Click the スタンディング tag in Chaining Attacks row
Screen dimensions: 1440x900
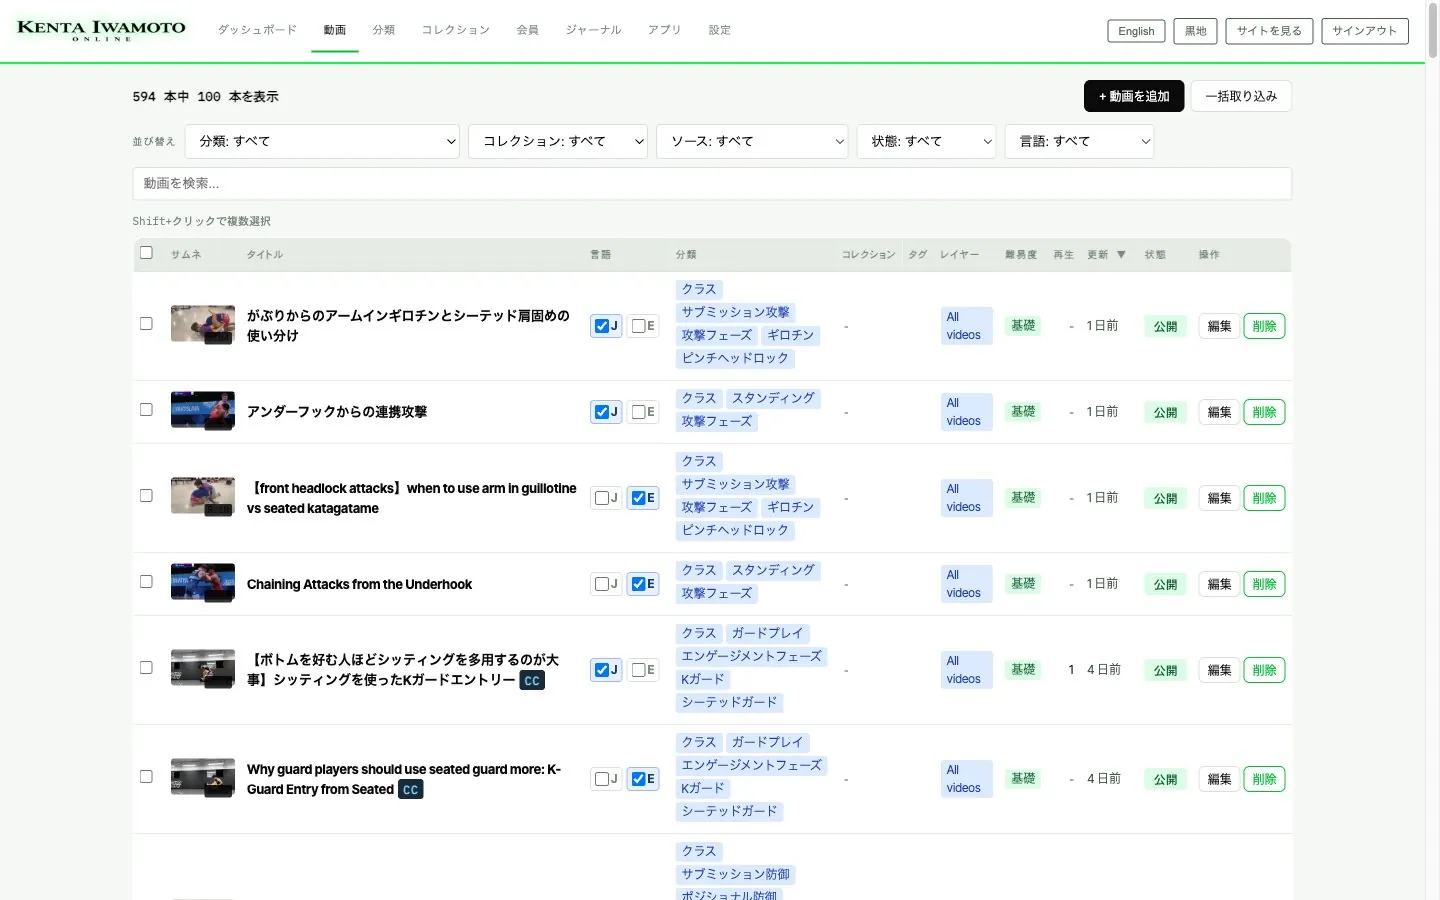pyautogui.click(x=773, y=570)
